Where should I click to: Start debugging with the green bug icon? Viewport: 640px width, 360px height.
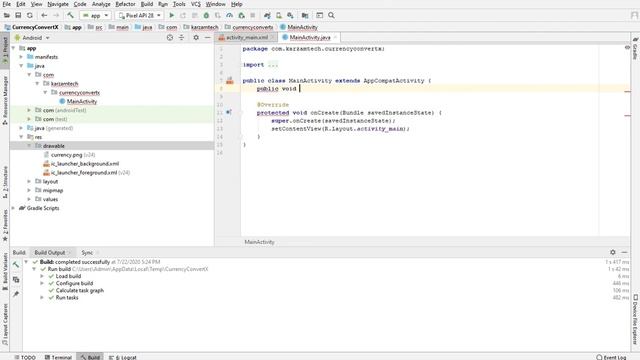tap(206, 16)
